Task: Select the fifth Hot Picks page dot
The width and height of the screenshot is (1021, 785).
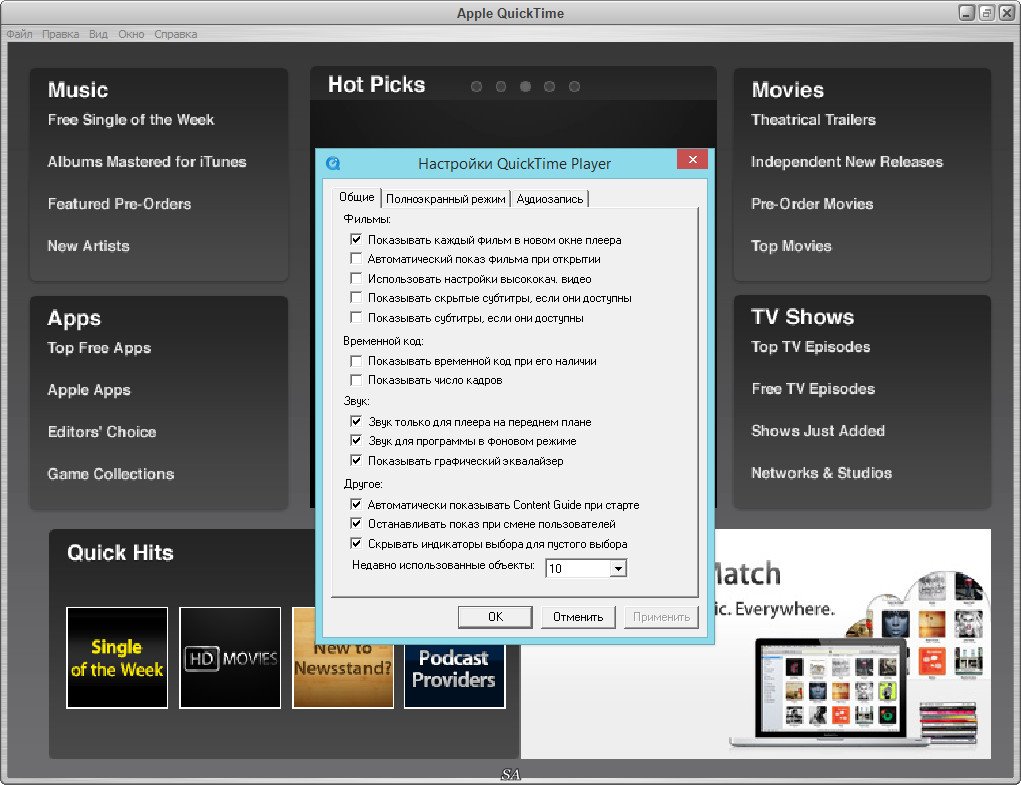Action: (x=574, y=87)
